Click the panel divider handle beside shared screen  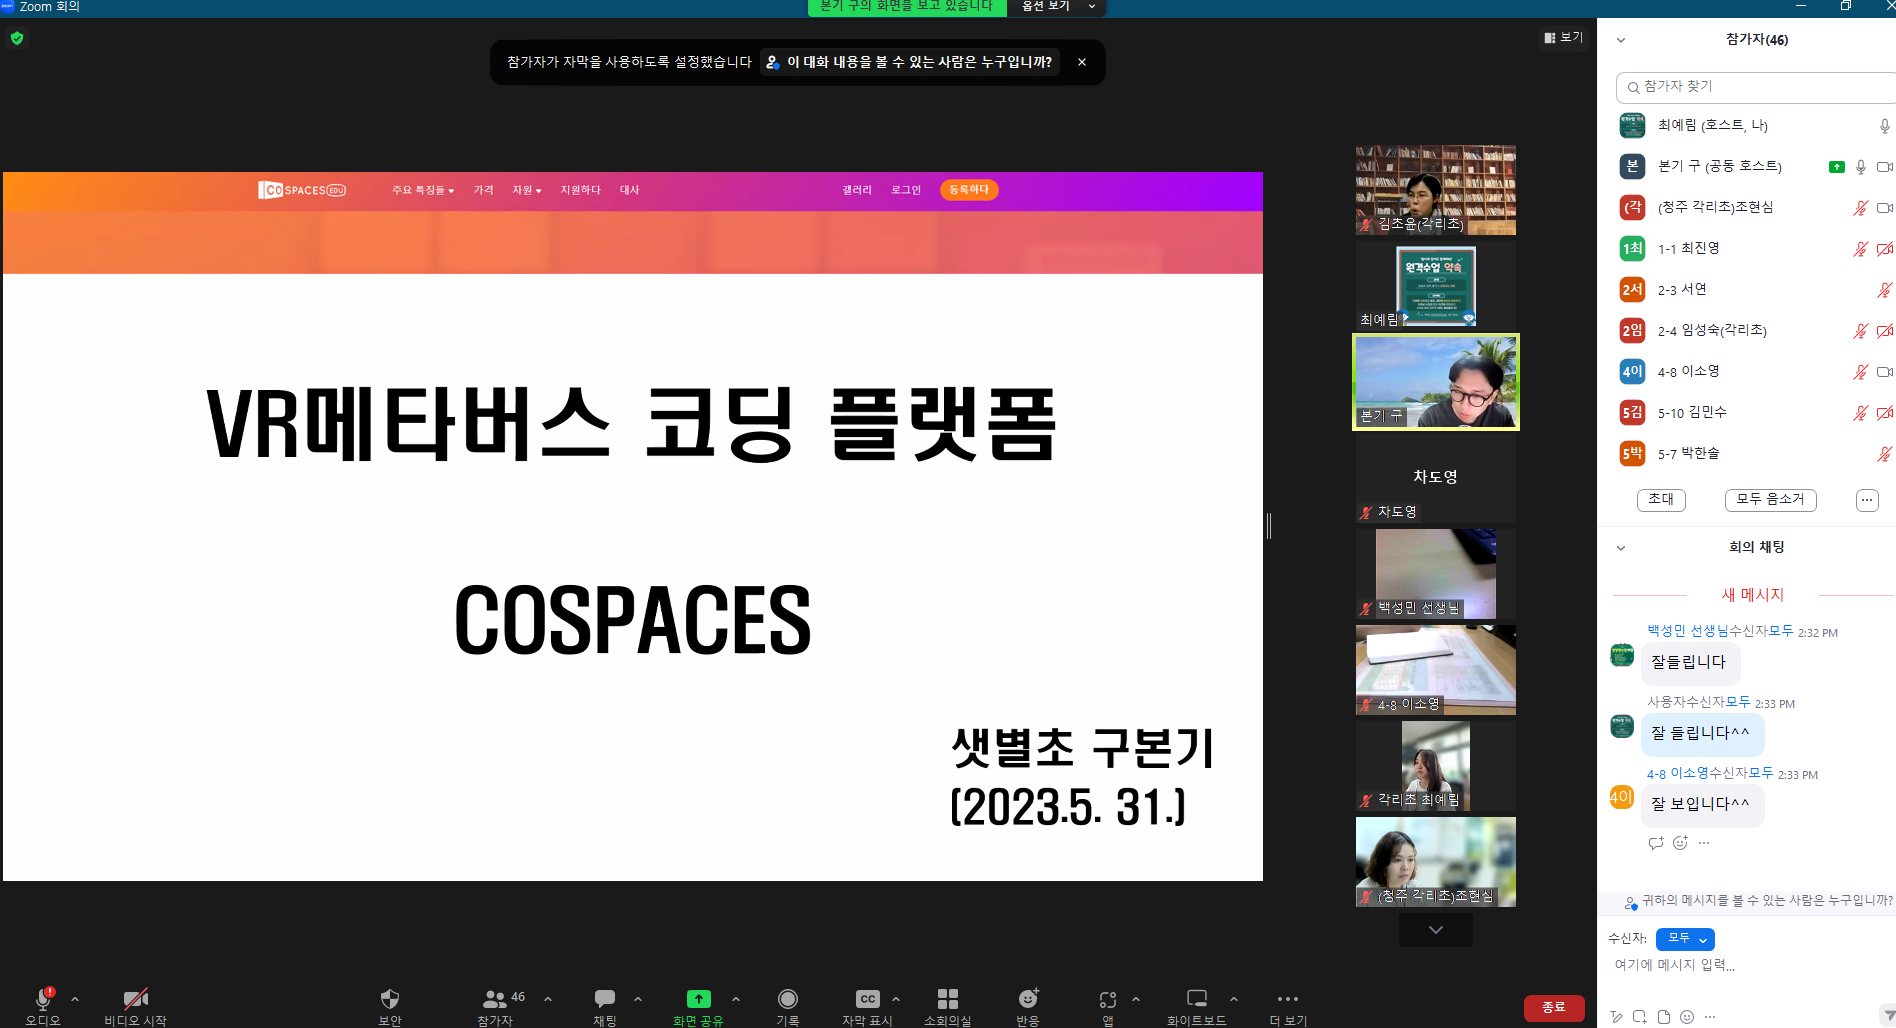[1269, 526]
